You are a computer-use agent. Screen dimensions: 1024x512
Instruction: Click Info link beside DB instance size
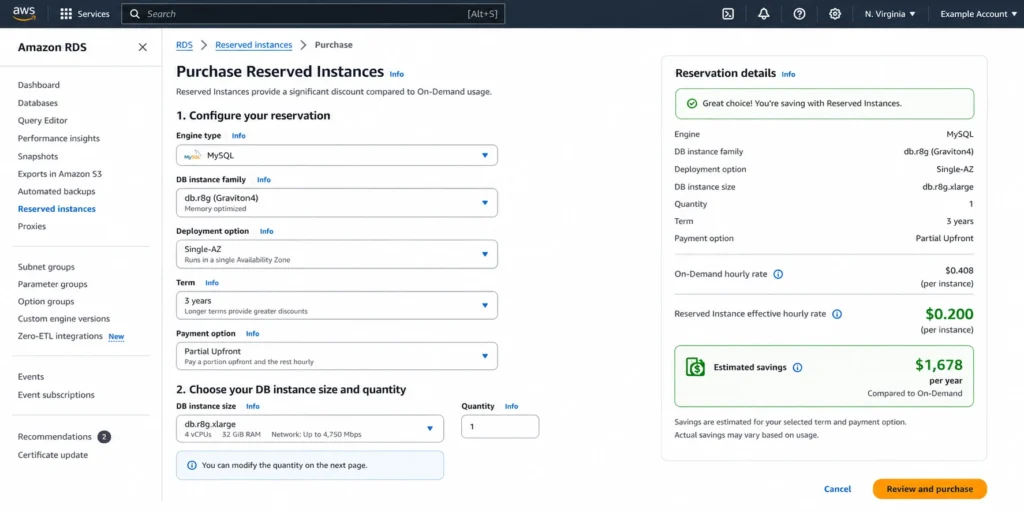pos(252,406)
